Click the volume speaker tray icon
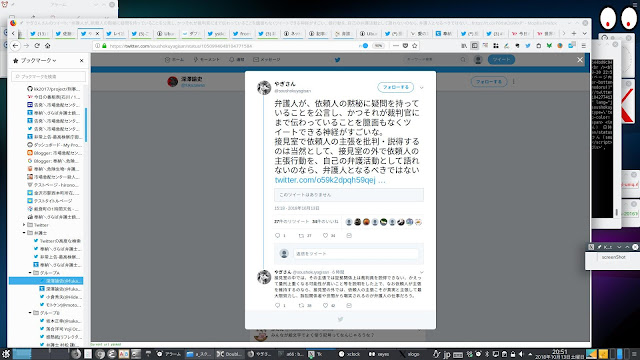640x360 pixels. tap(521, 354)
